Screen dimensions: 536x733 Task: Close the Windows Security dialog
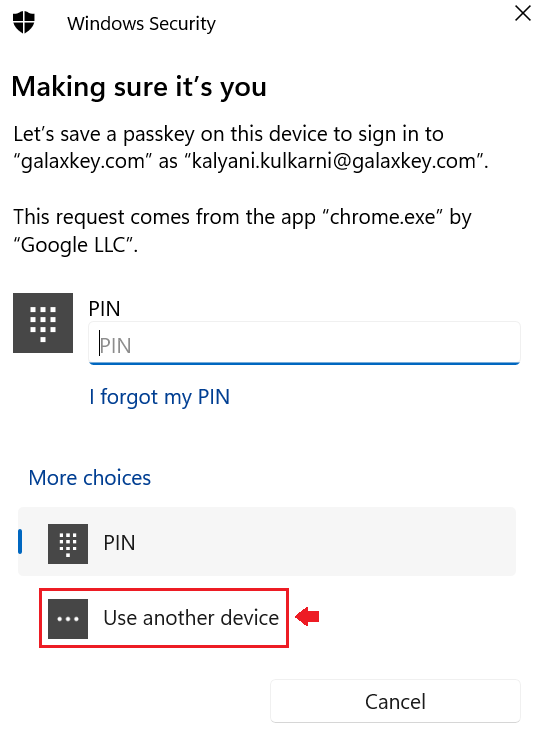(x=523, y=14)
